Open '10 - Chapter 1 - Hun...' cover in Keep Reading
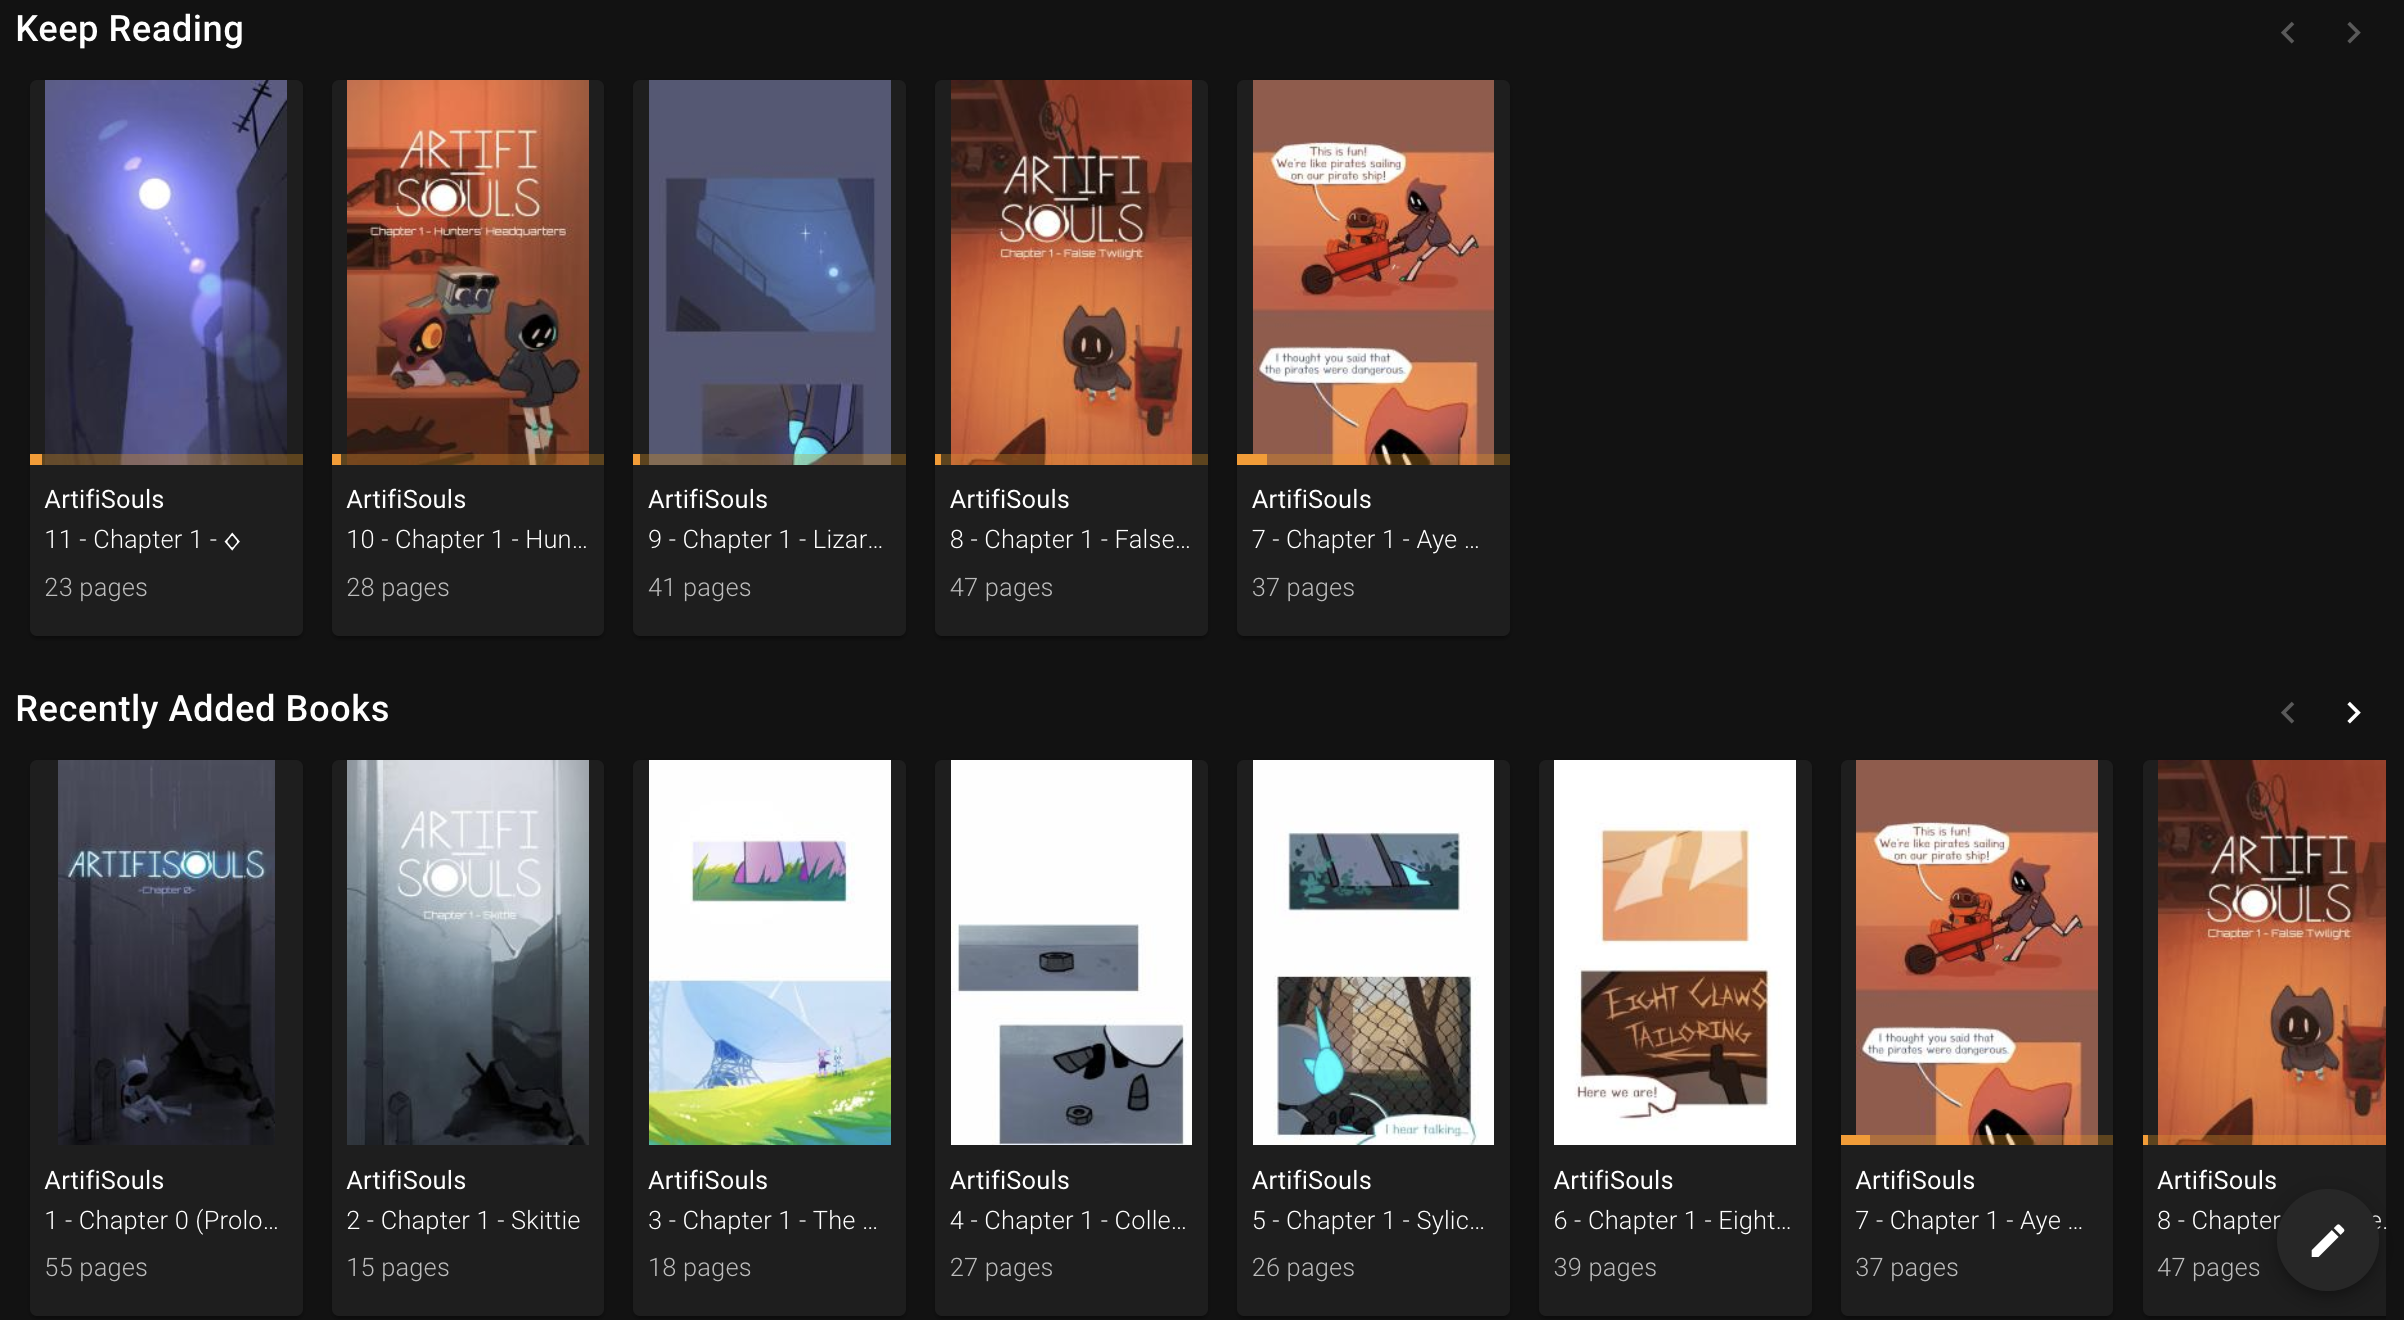The image size is (2404, 1320). tap(468, 271)
